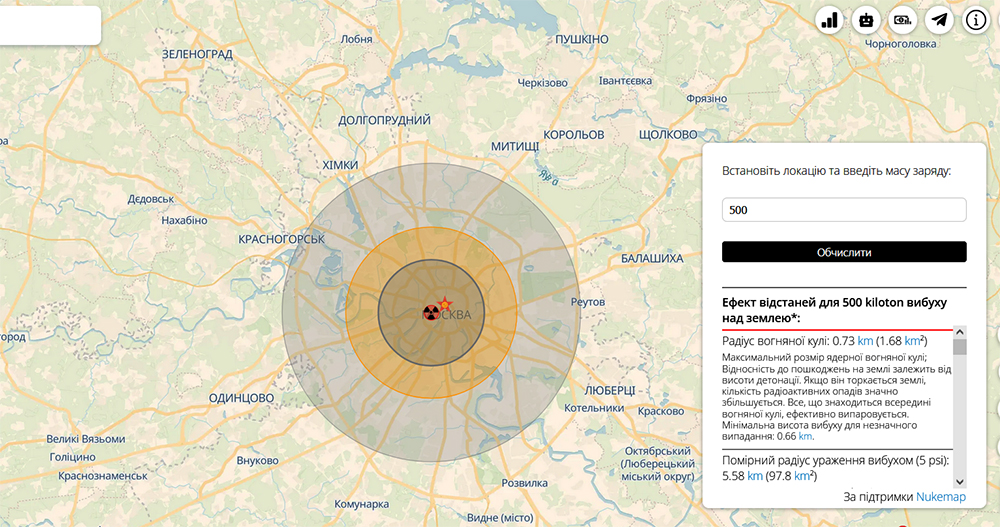Click the red star Moscow city marker

[445, 304]
